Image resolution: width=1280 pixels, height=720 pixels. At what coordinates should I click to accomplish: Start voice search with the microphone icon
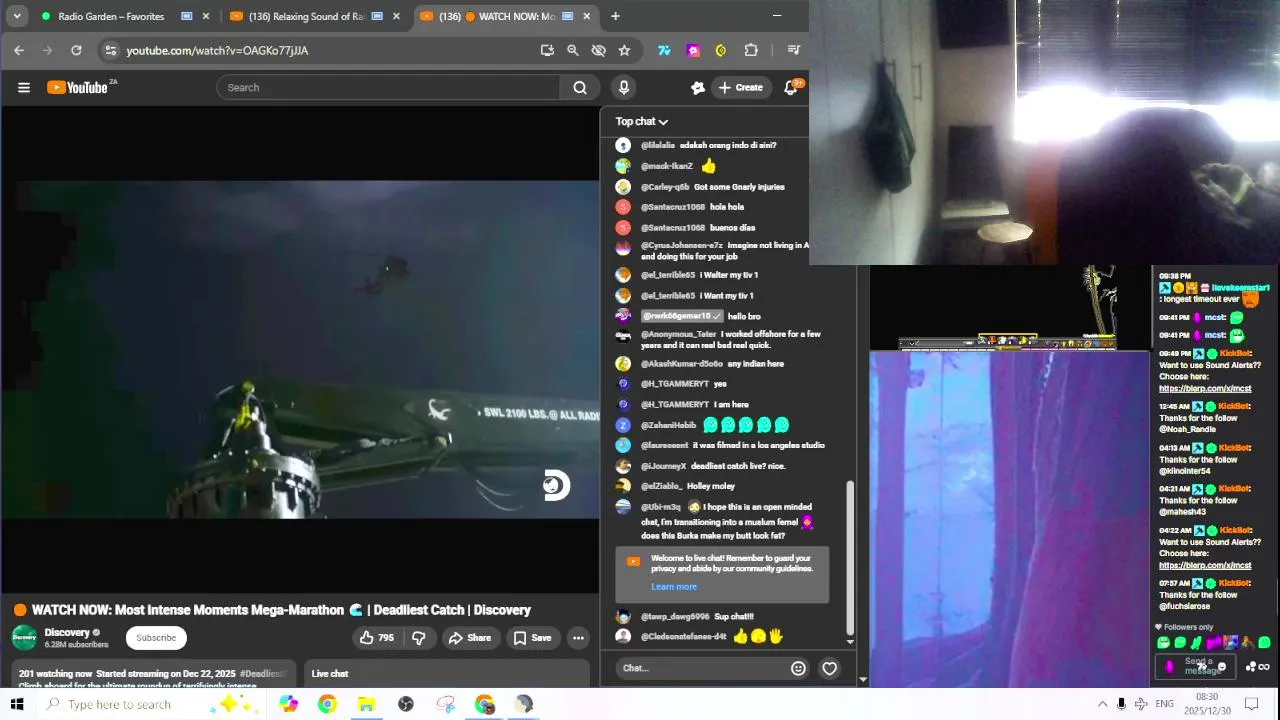click(624, 87)
